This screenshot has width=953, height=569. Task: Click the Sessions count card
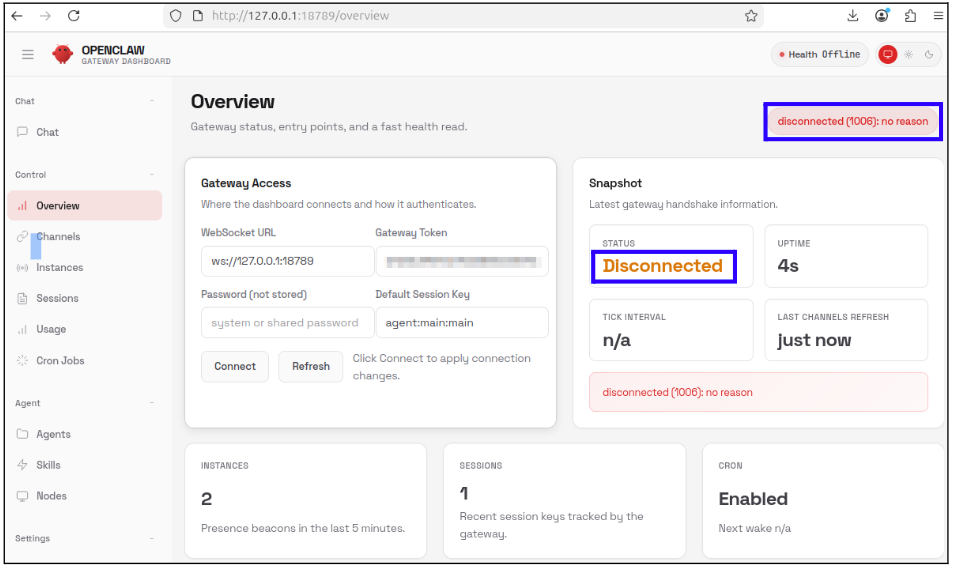(x=564, y=501)
